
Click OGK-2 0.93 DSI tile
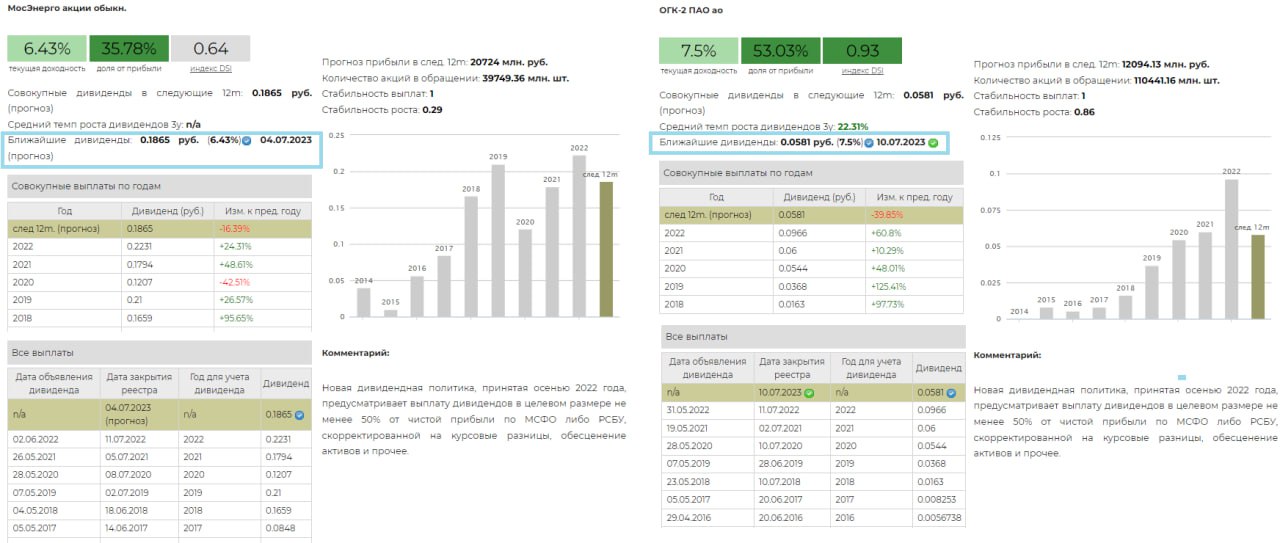coord(862,51)
